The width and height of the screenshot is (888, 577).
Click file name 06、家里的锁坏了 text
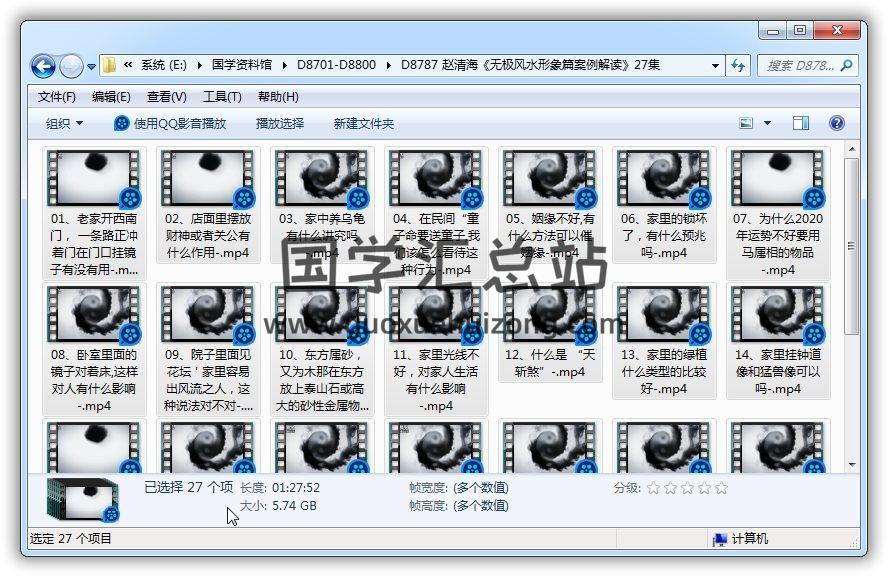(664, 236)
